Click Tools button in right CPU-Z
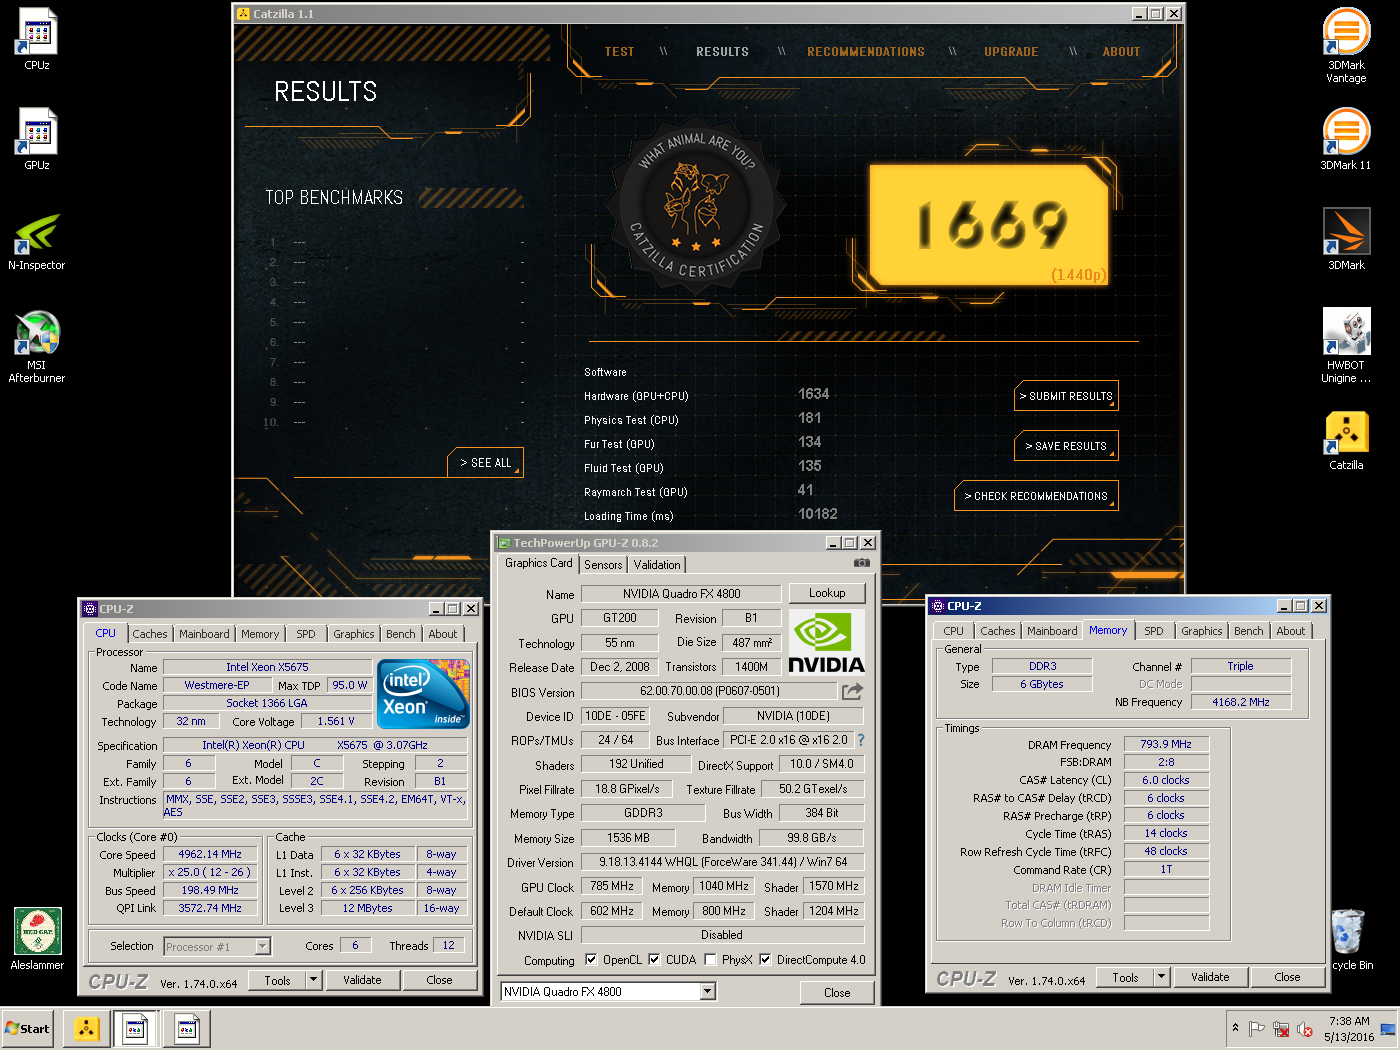This screenshot has height=1050, width=1400. [1125, 977]
